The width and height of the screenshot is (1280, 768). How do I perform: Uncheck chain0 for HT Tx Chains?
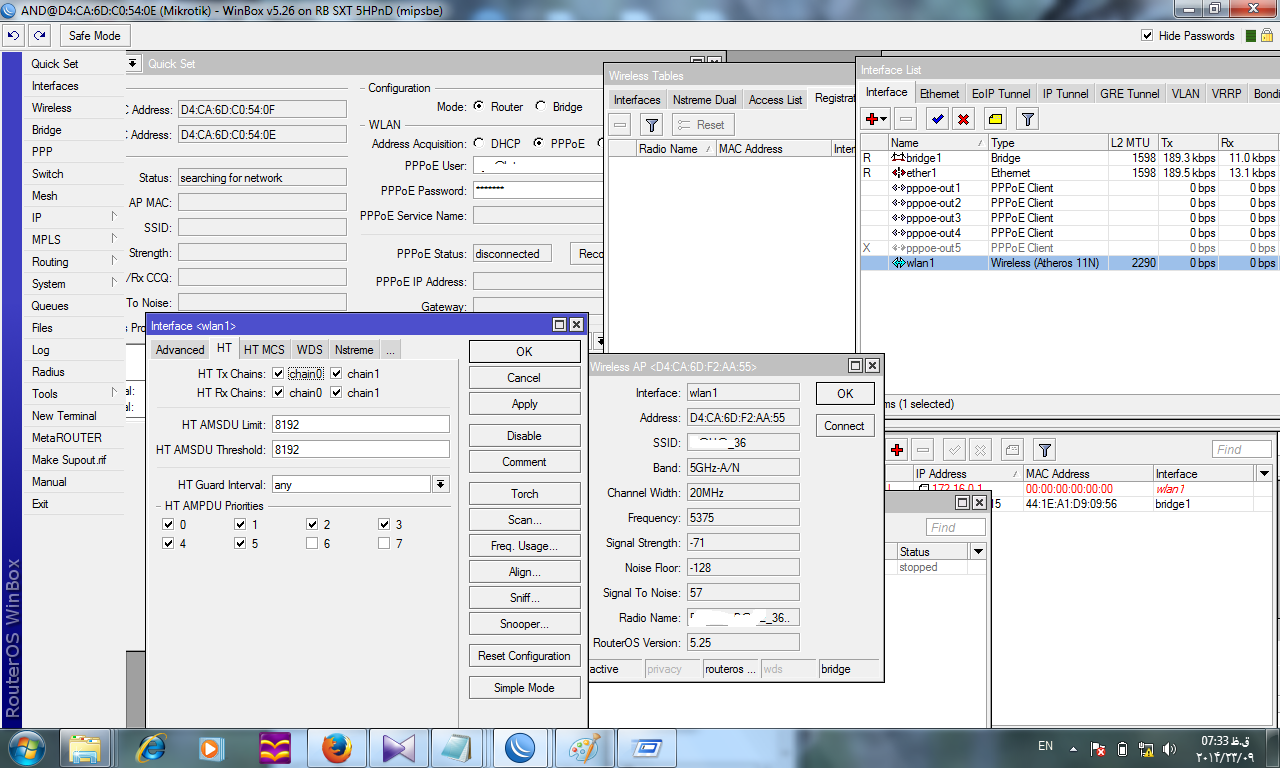point(278,374)
